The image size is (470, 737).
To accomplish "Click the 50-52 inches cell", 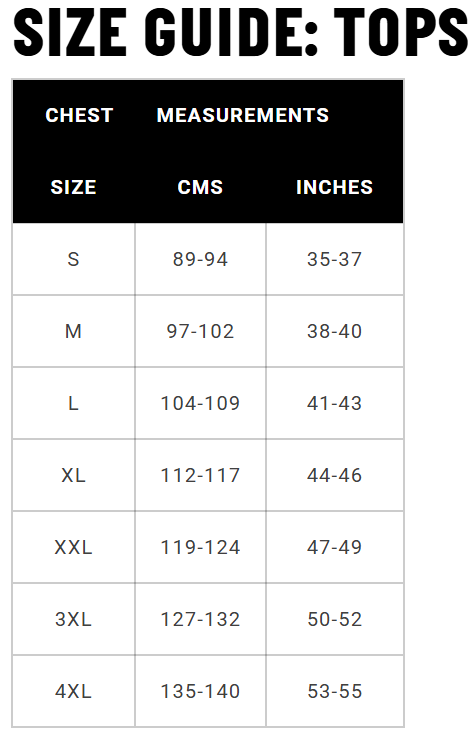I will click(335, 619).
